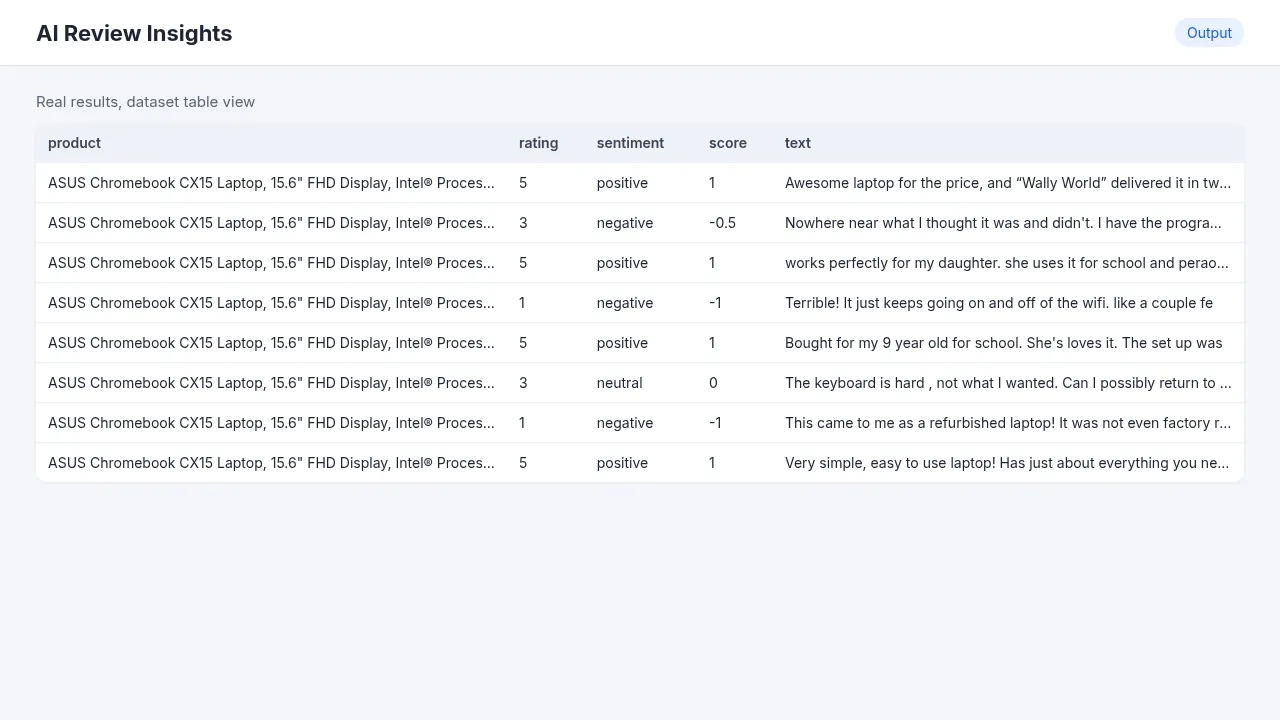Viewport: 1280px width, 720px height.
Task: Open review "This came to me as a refurbished laptop"
Action: point(1008,423)
